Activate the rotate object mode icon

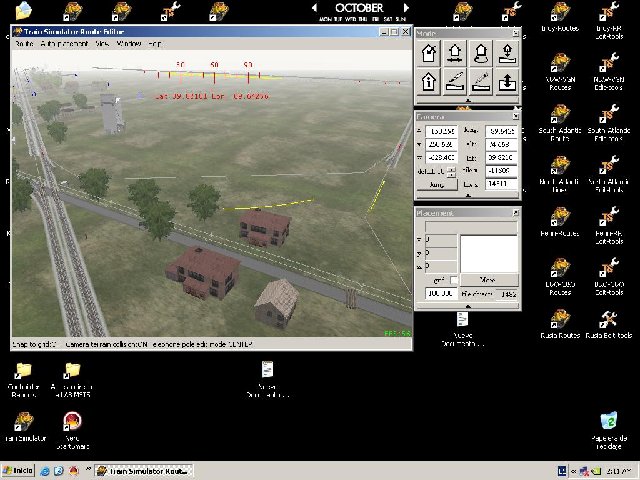coord(481,53)
